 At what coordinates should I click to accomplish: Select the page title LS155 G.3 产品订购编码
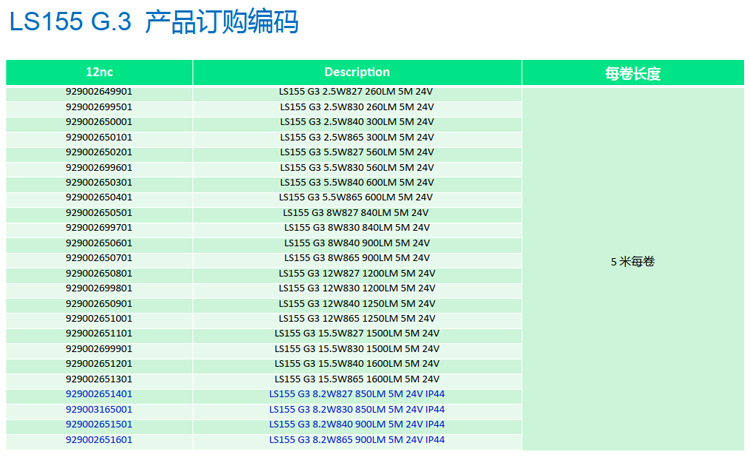tap(154, 22)
